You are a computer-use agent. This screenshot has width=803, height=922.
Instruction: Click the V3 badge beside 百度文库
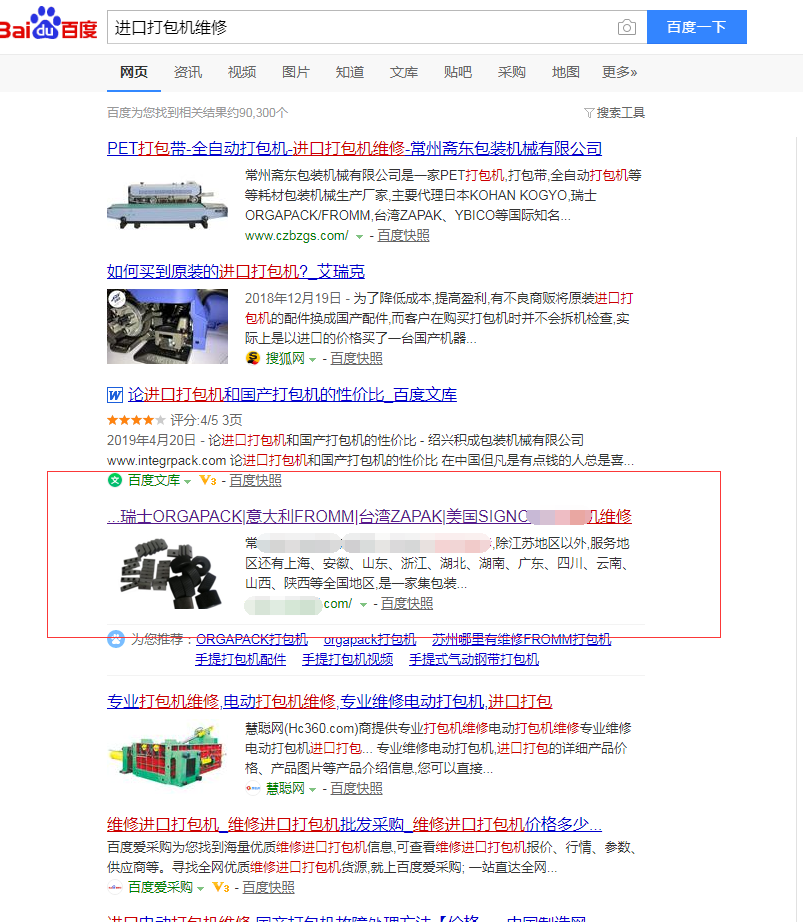click(x=208, y=480)
